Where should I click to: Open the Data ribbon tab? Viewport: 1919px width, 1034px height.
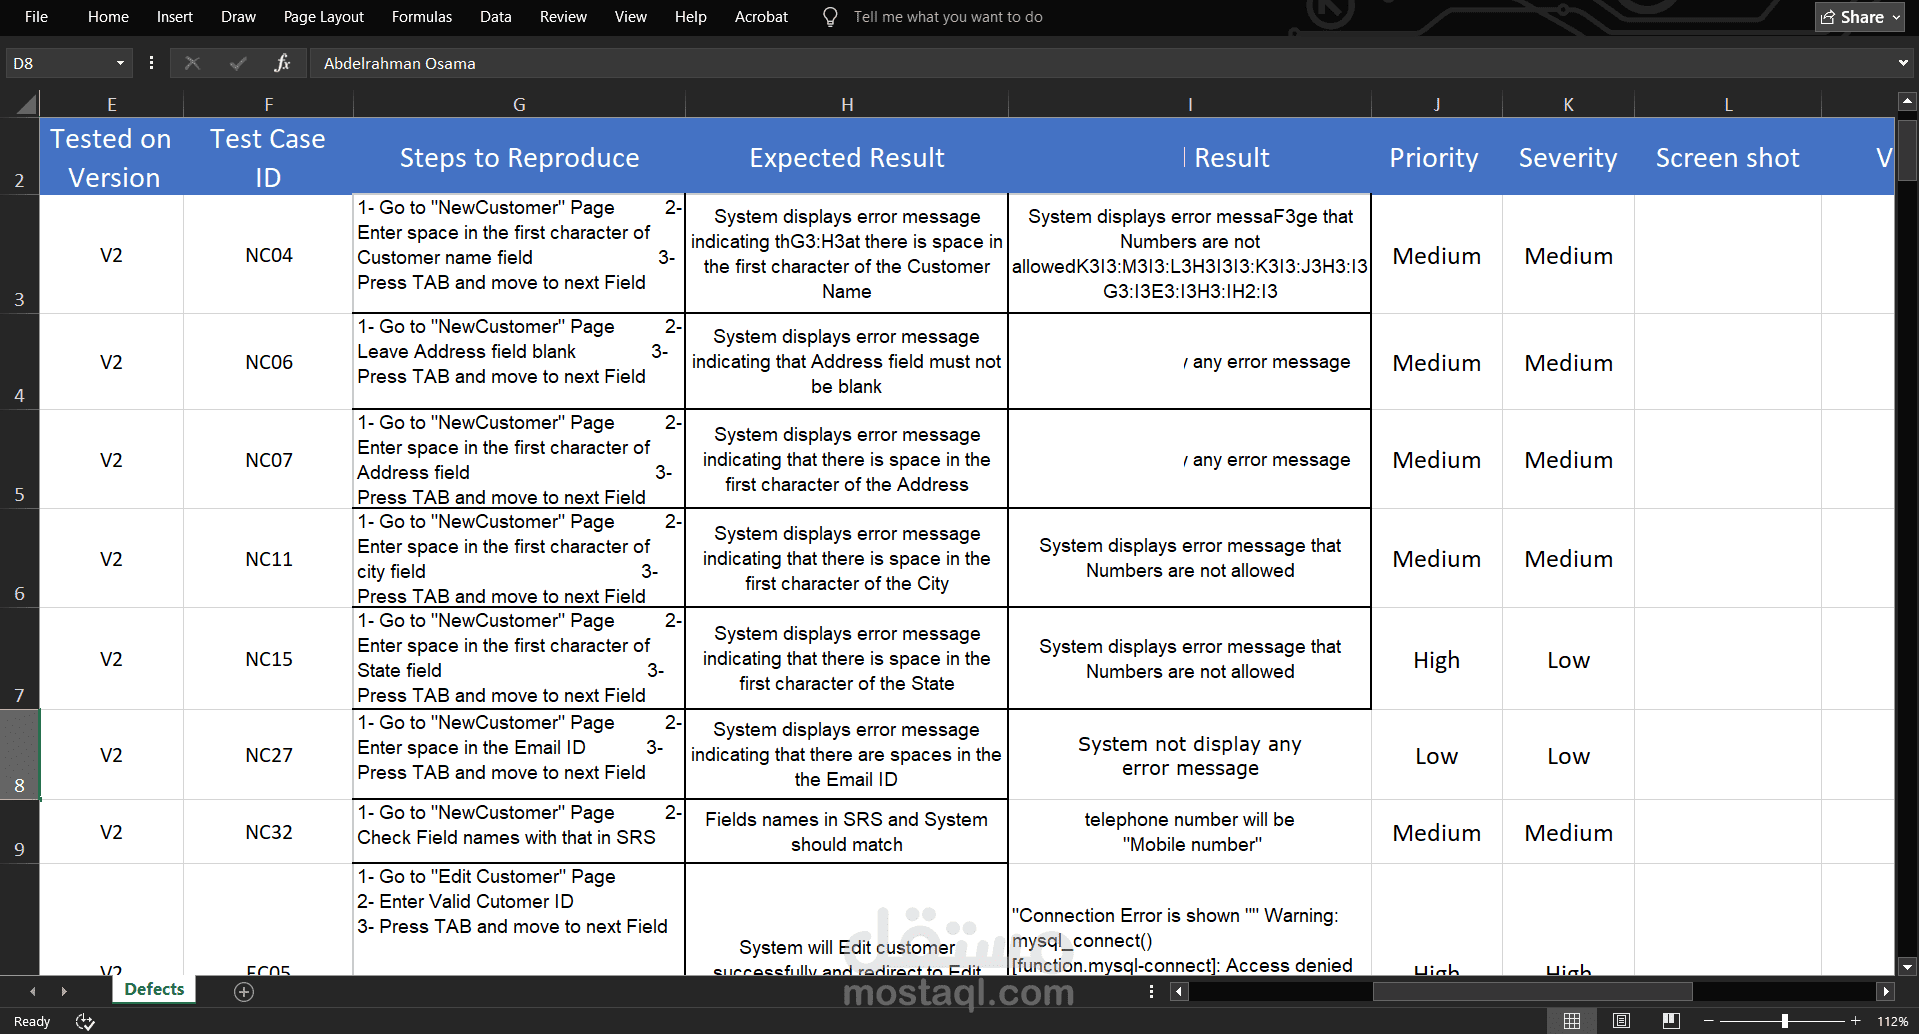[495, 17]
